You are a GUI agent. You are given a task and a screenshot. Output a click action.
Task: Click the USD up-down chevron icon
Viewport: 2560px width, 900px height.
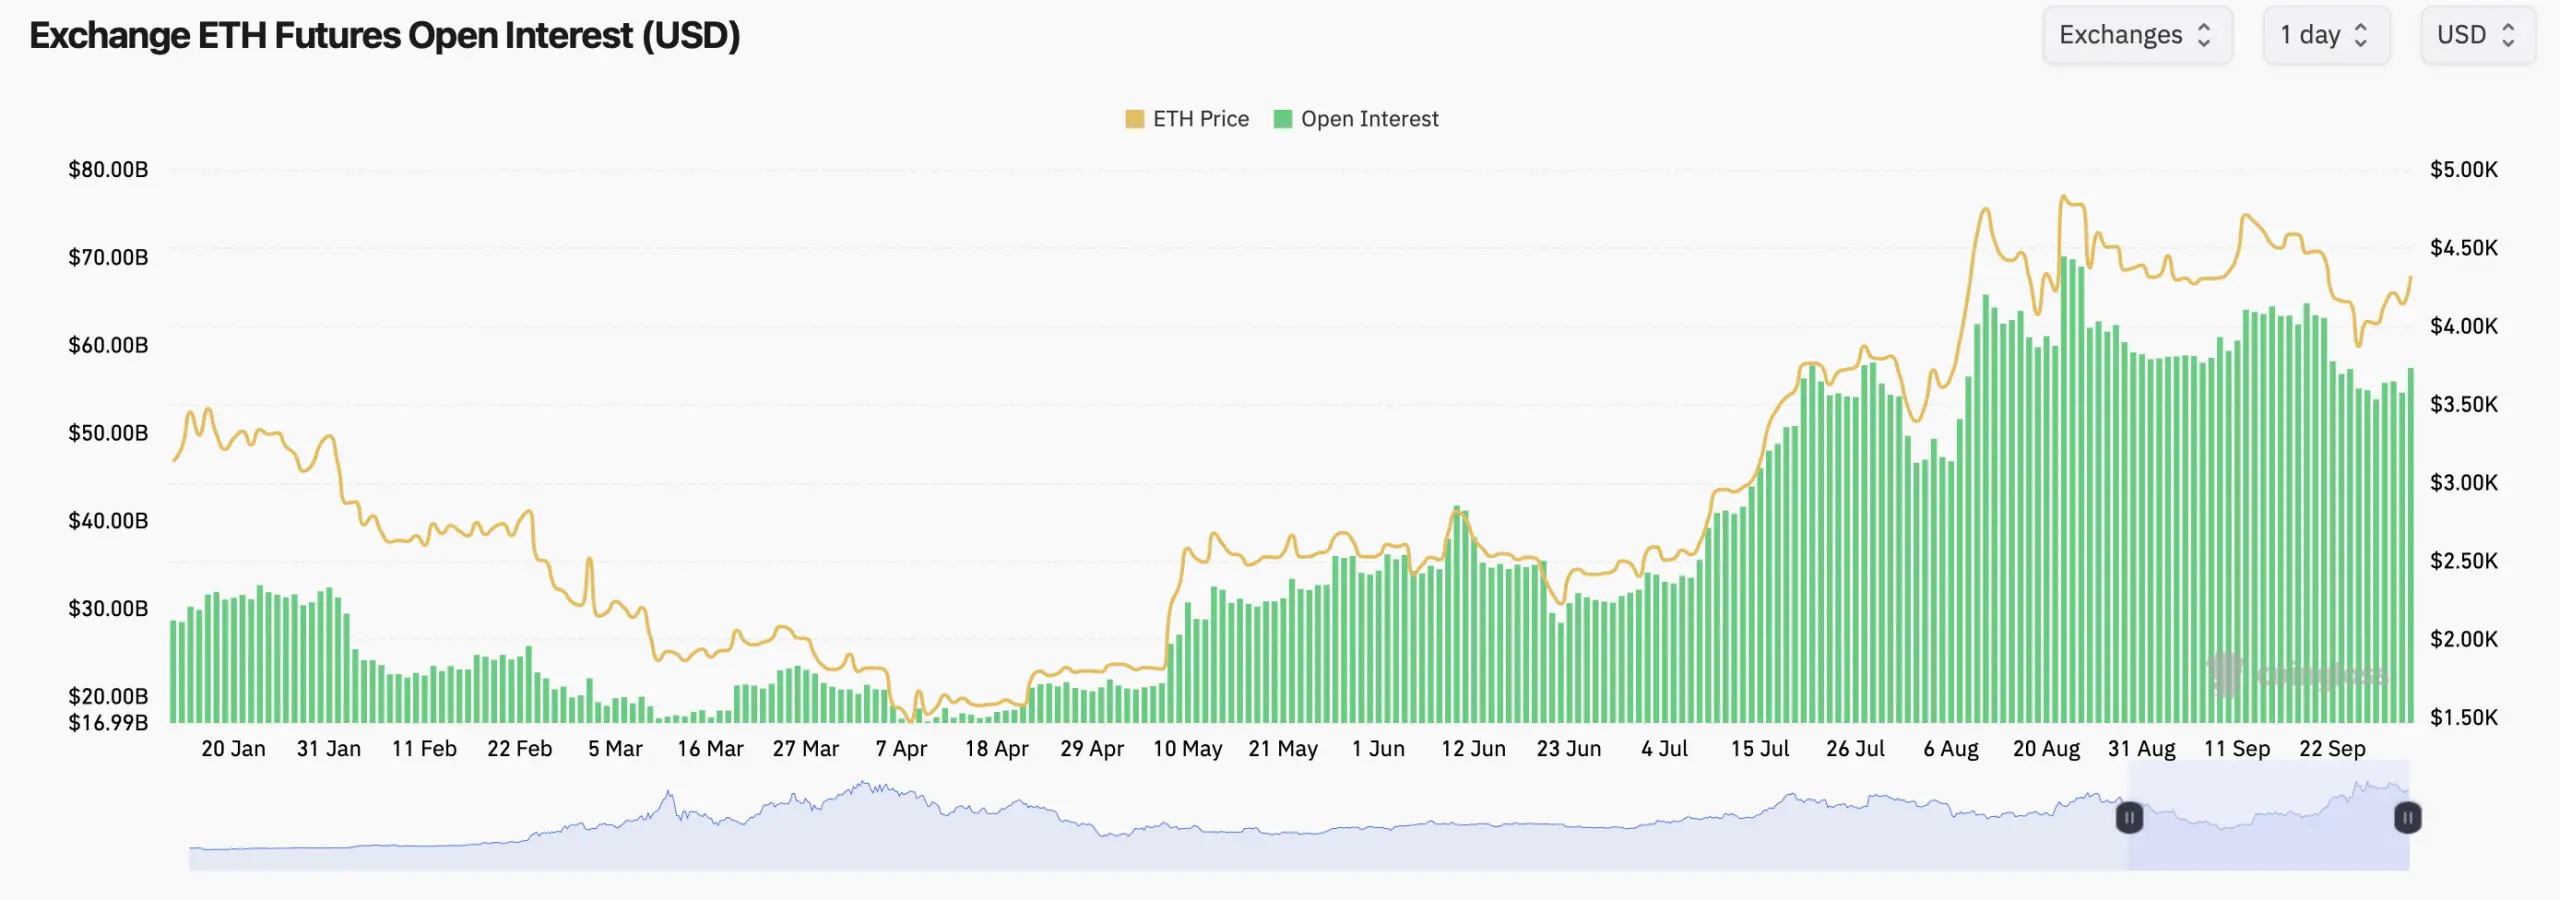[2508, 35]
